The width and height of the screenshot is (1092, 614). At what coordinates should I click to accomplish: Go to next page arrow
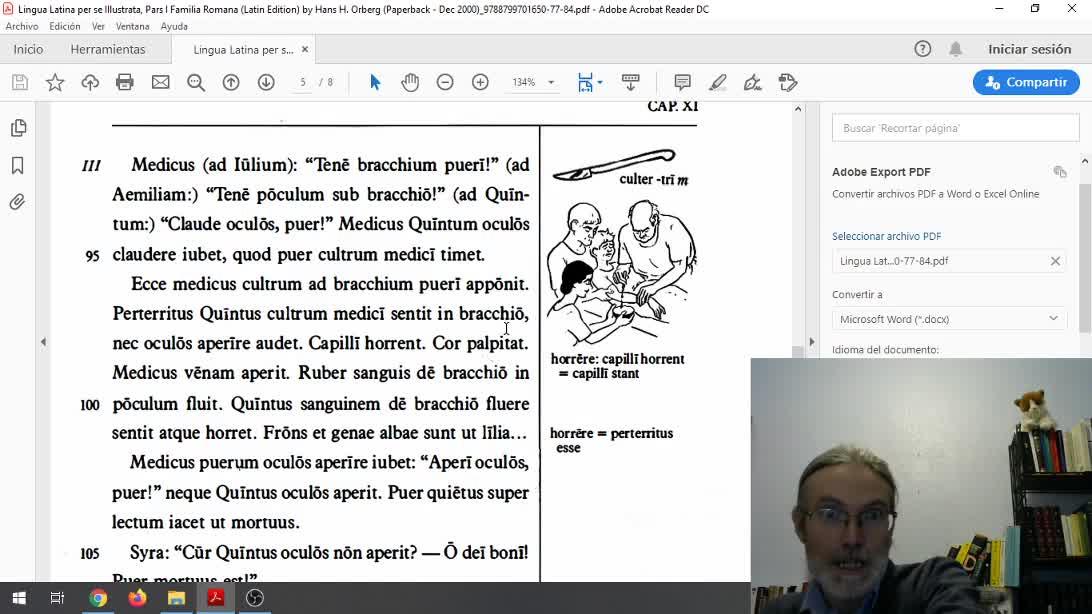(x=266, y=82)
